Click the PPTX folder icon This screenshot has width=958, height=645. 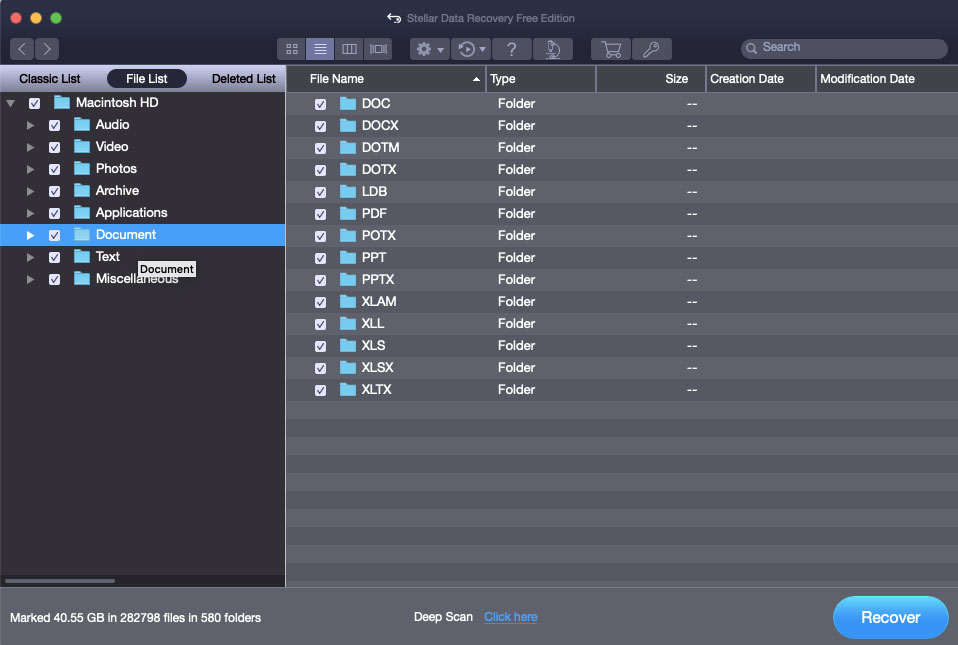(348, 279)
